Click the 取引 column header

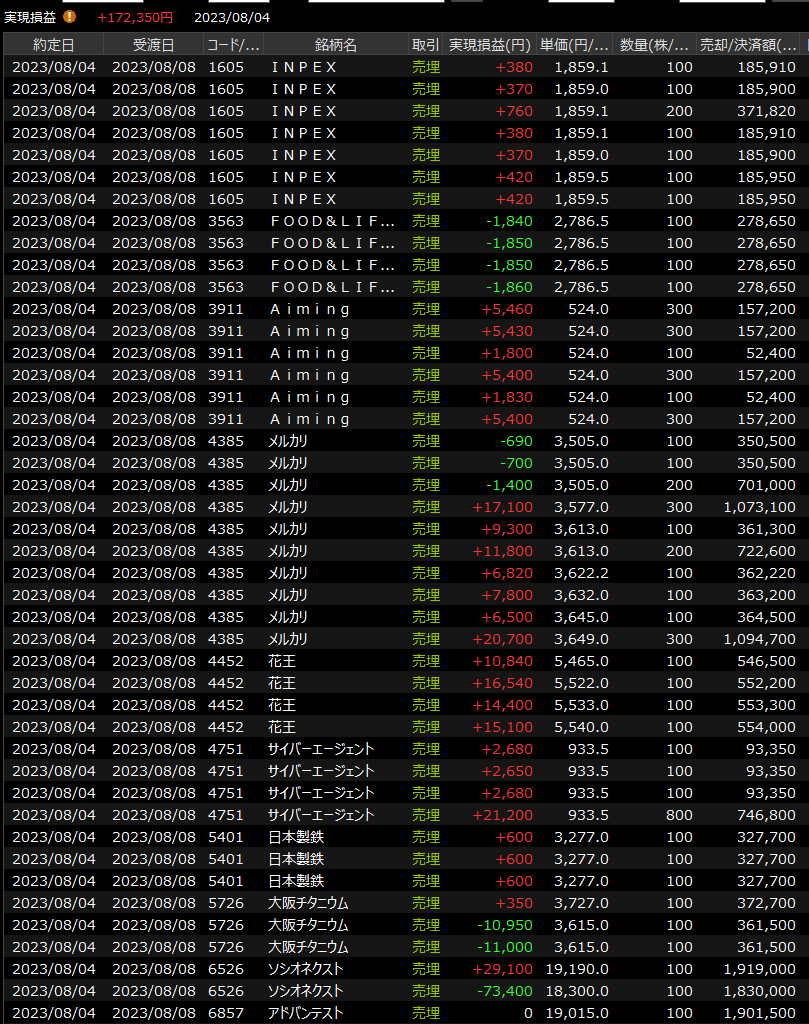click(x=425, y=45)
